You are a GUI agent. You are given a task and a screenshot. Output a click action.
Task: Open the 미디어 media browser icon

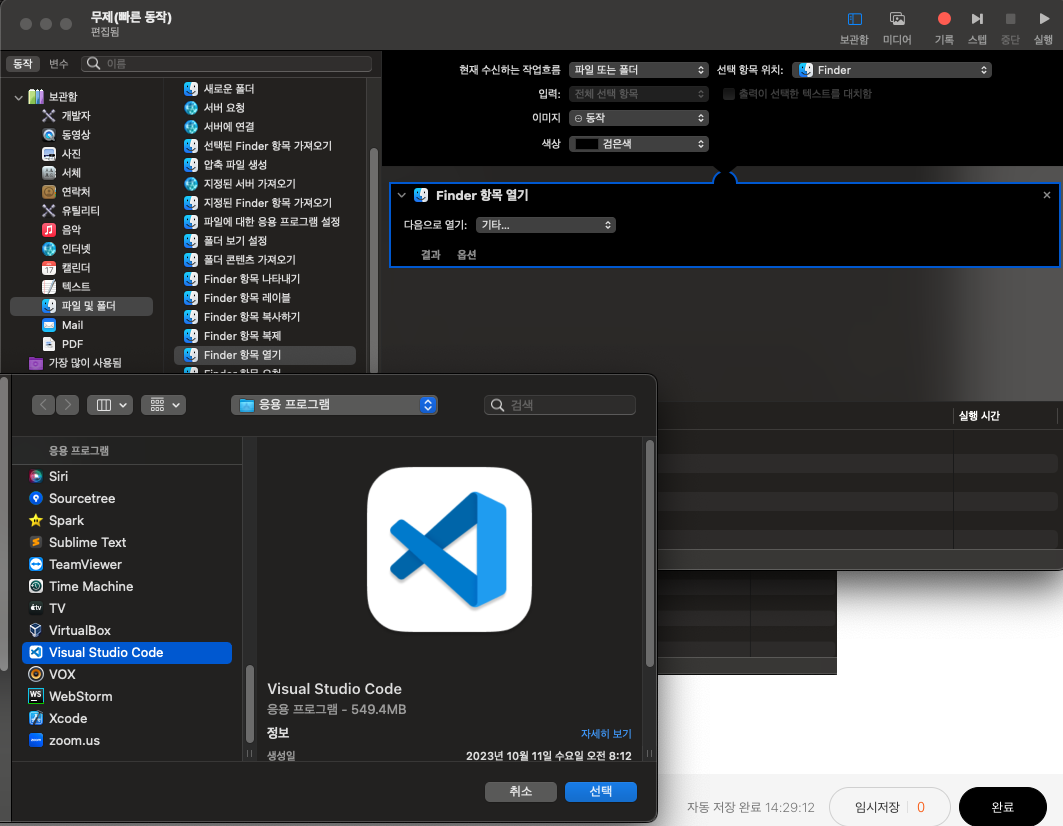[x=897, y=19]
